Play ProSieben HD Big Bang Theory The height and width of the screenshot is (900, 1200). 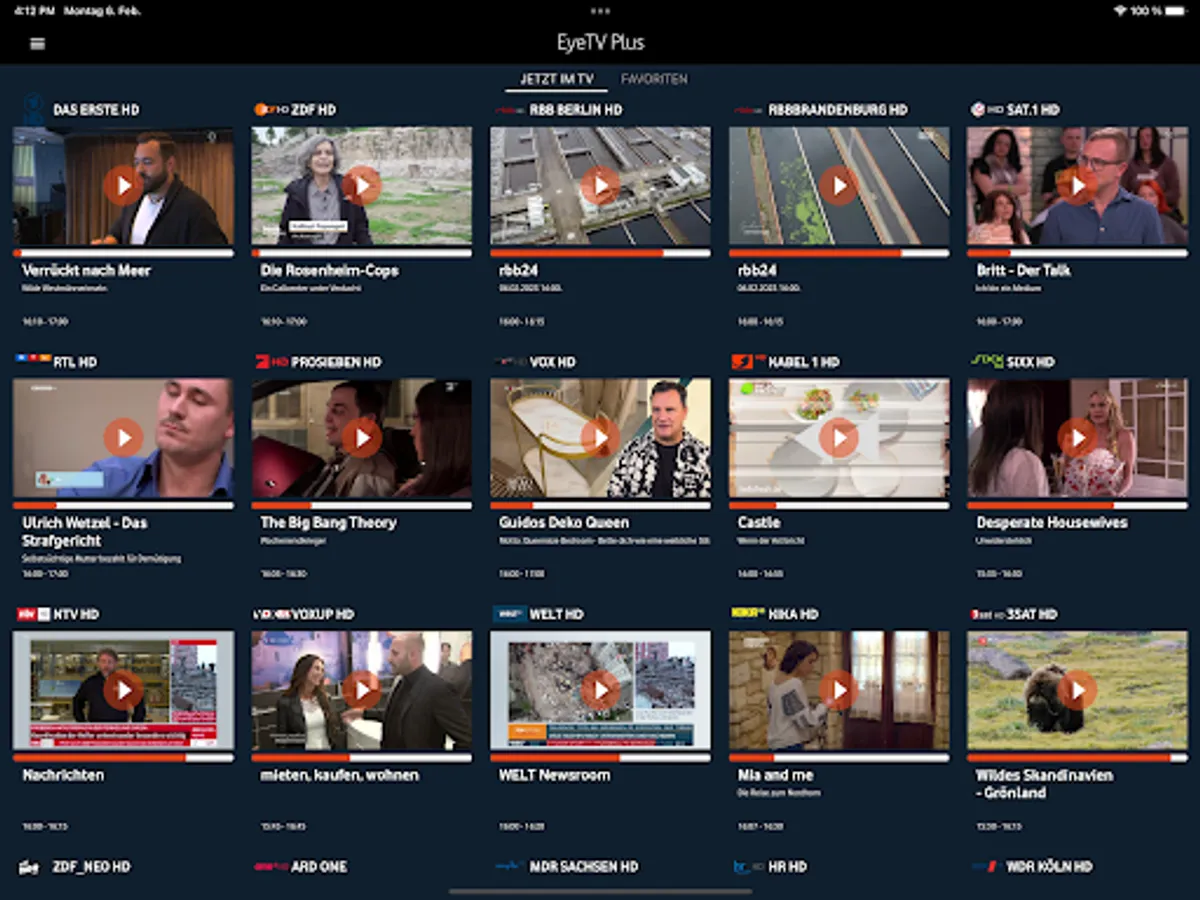(x=362, y=437)
